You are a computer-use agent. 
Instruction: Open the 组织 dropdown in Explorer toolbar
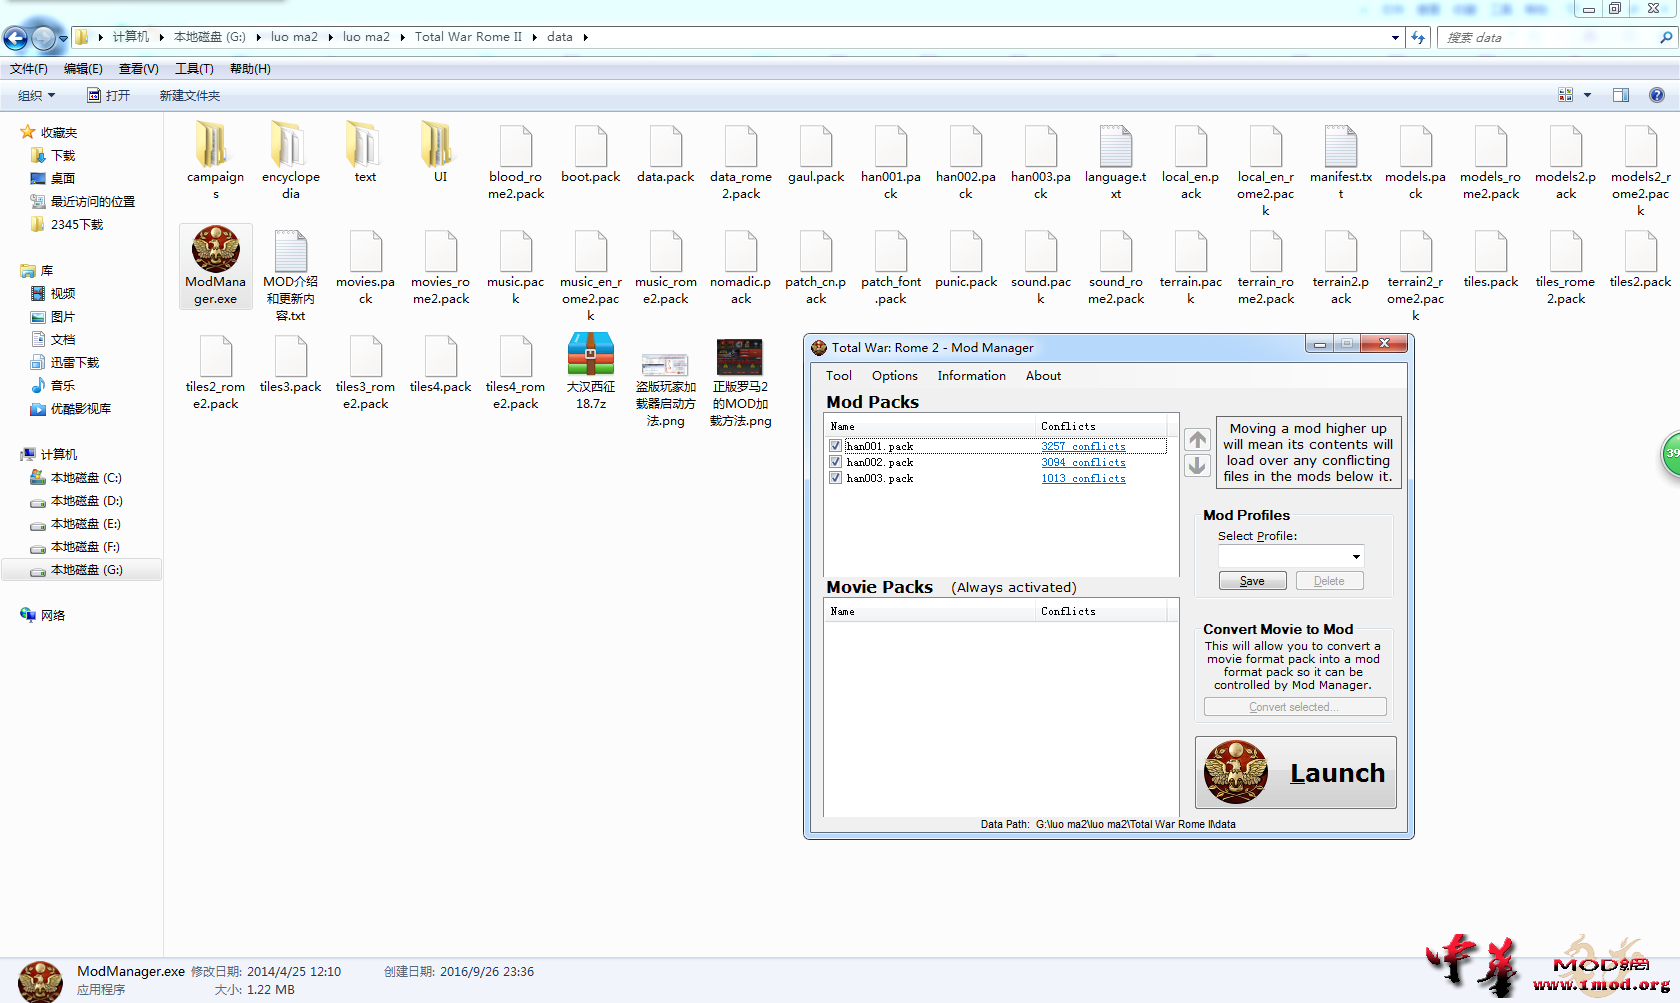pyautogui.click(x=37, y=96)
